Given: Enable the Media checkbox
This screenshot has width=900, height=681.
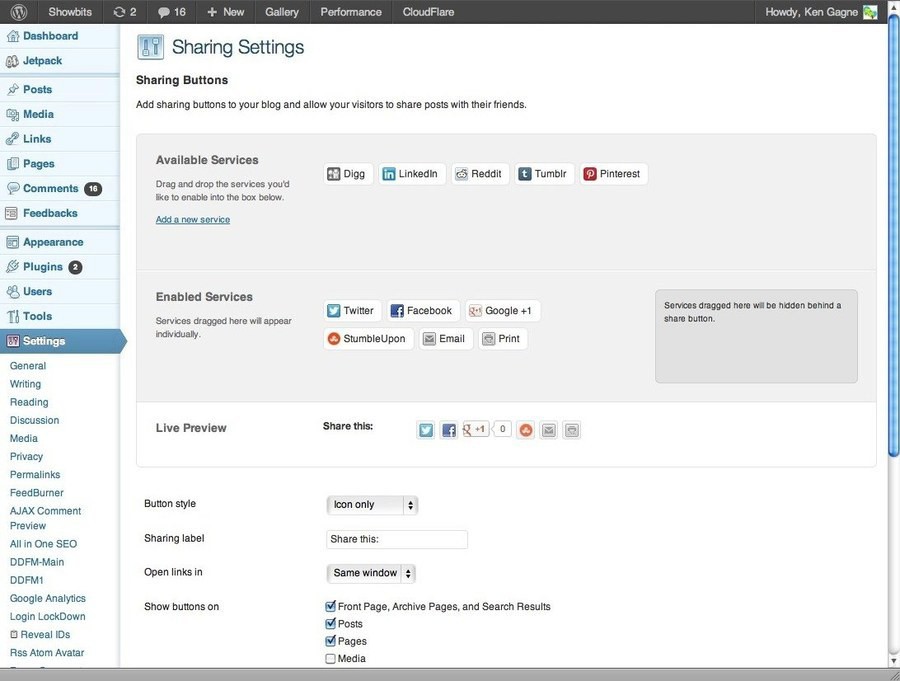Looking at the screenshot, I should [331, 659].
